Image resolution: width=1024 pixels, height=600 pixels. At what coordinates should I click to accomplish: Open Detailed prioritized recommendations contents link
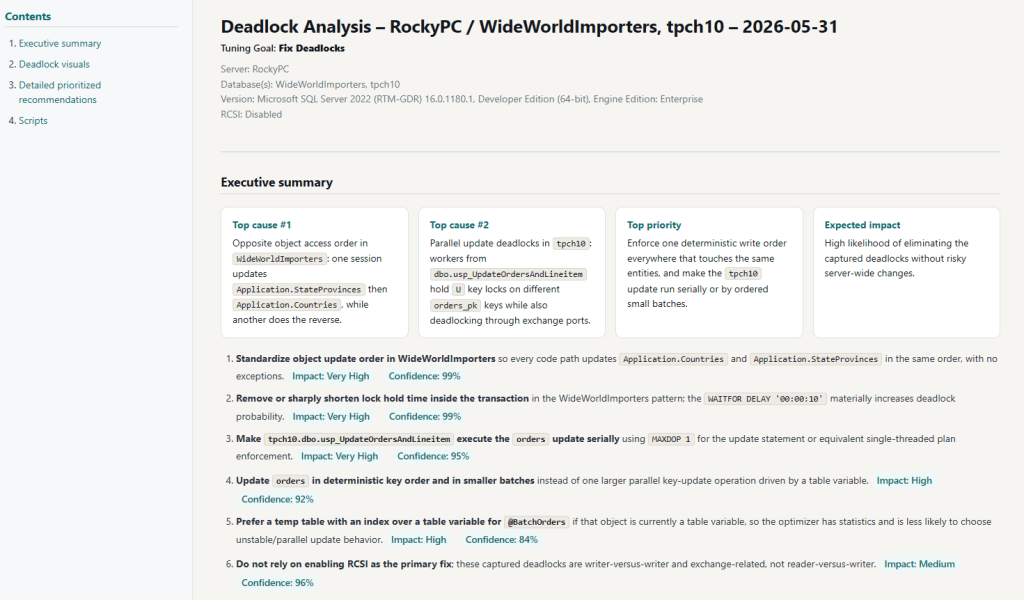pos(59,92)
